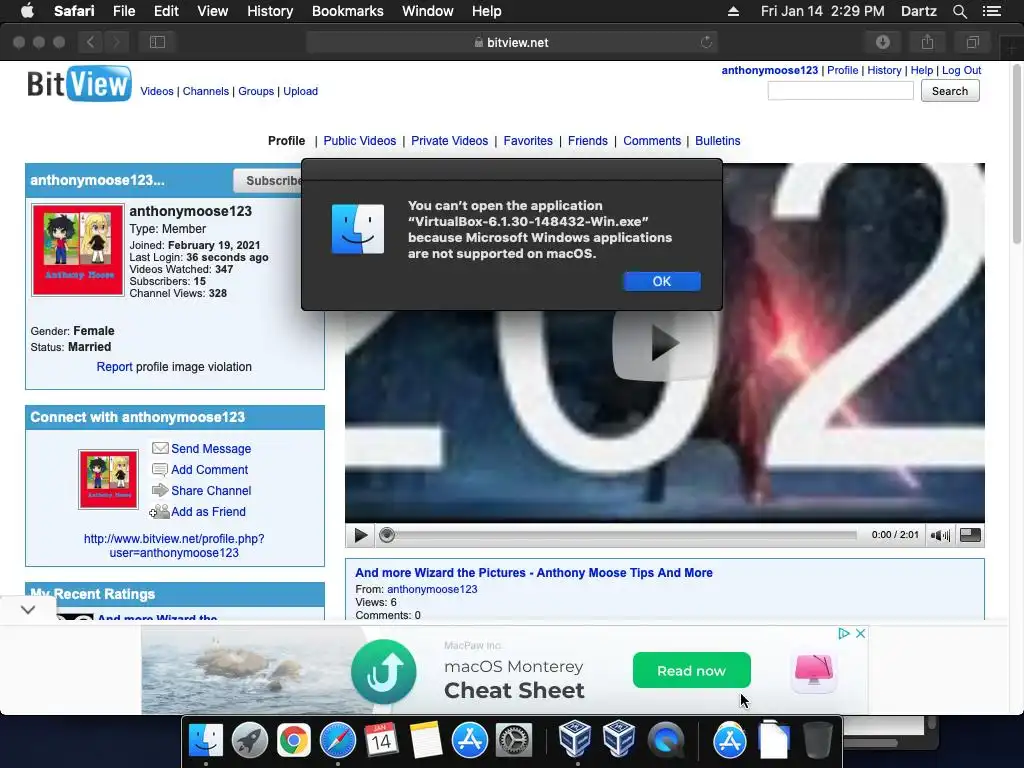Viewport: 1024px width, 768px height.
Task: Toggle Safari sidebar button
Action: tap(157, 42)
